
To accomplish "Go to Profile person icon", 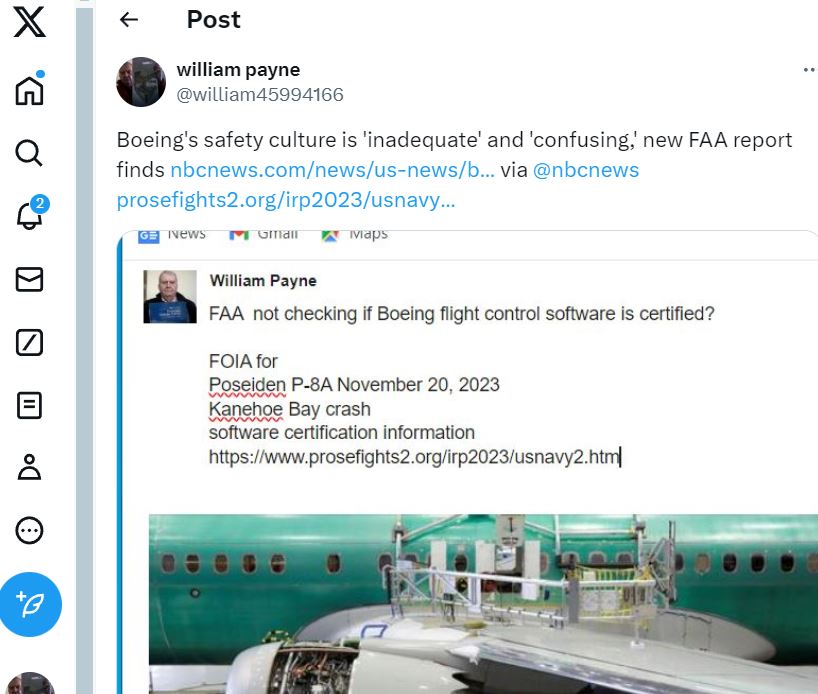I will [x=29, y=467].
